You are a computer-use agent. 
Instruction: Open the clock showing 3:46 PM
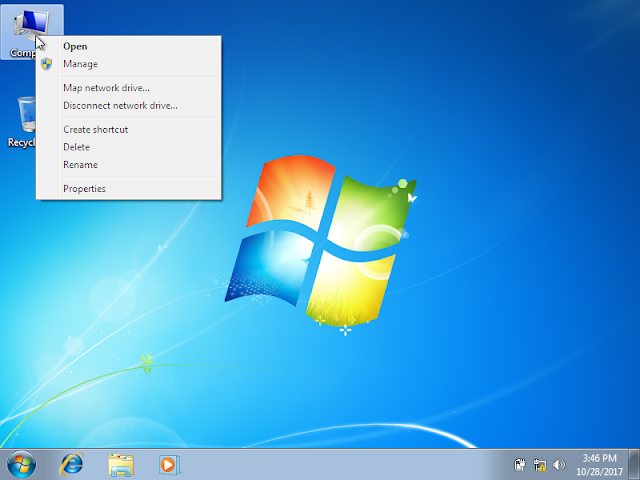pos(599,464)
